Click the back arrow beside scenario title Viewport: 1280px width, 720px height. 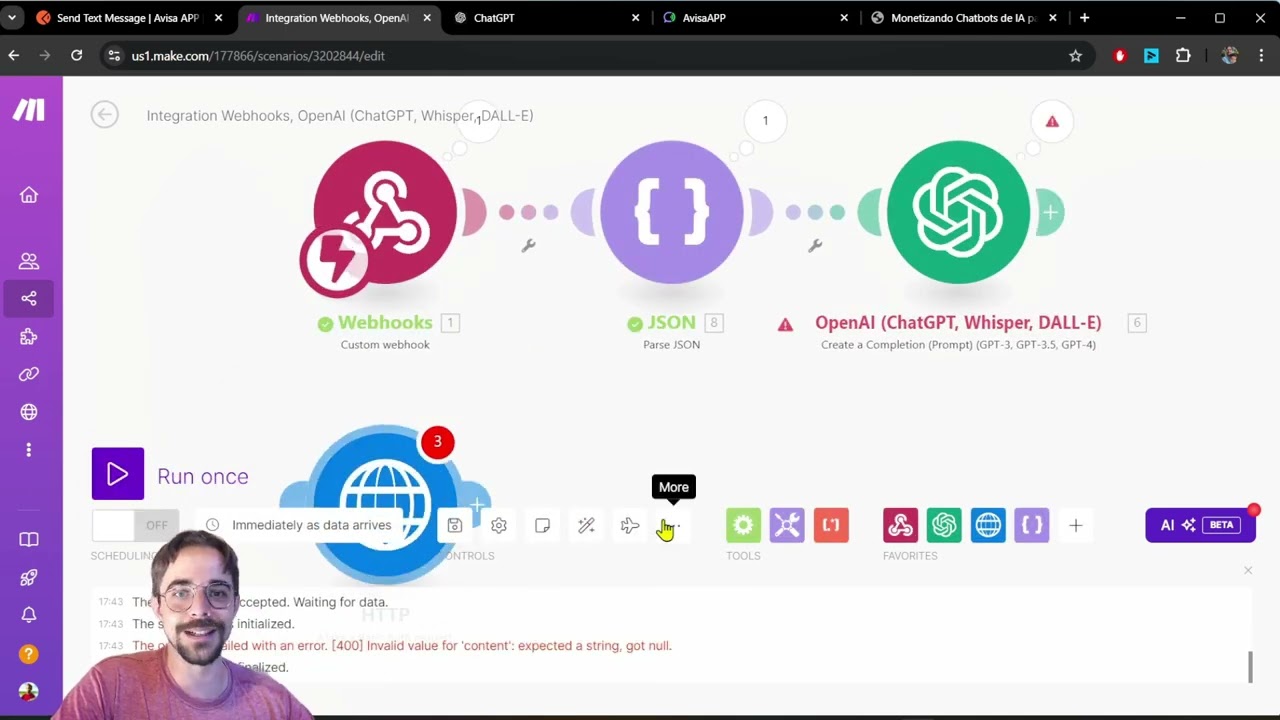pyautogui.click(x=104, y=115)
